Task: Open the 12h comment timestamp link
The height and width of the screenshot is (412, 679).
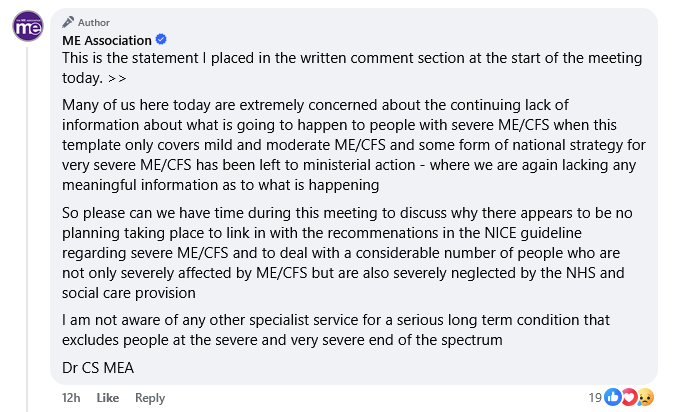Action: click(70, 398)
